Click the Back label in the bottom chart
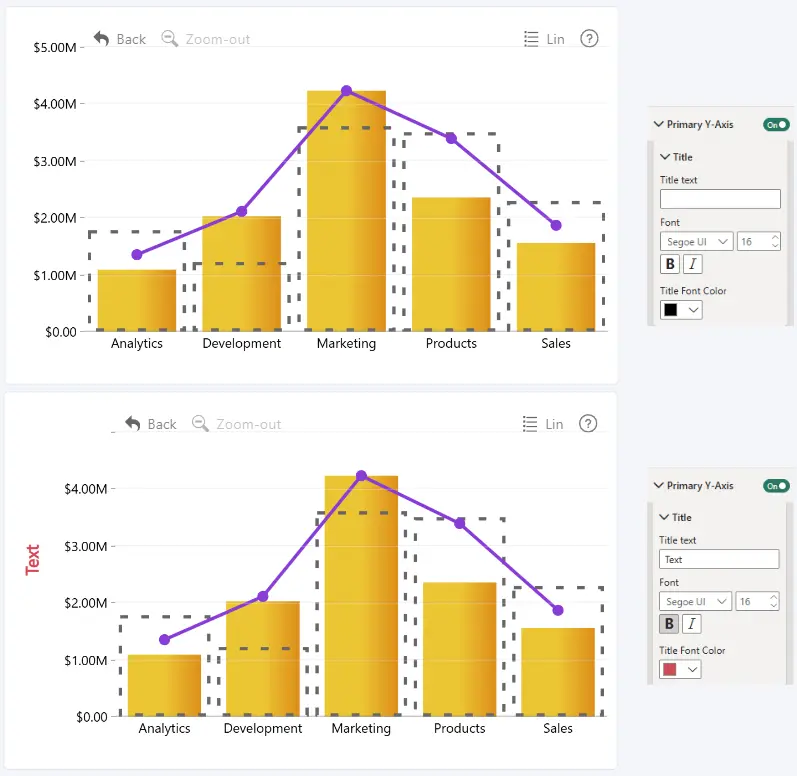The width and height of the screenshot is (797, 776). click(x=162, y=424)
